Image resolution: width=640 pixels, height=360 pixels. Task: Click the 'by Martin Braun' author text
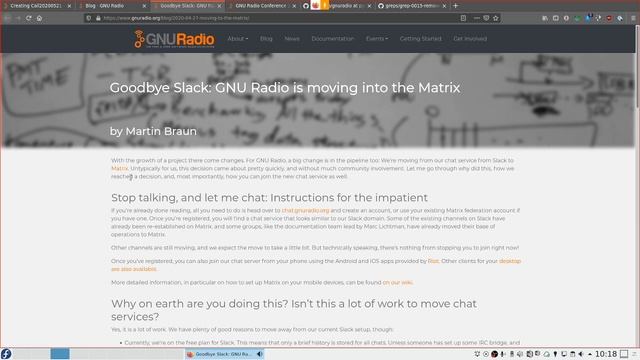click(x=153, y=131)
